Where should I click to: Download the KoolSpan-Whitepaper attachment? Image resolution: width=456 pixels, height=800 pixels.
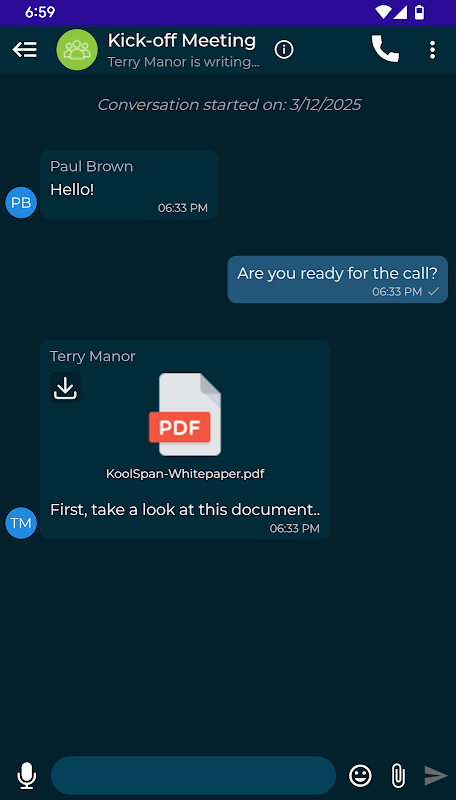point(65,388)
